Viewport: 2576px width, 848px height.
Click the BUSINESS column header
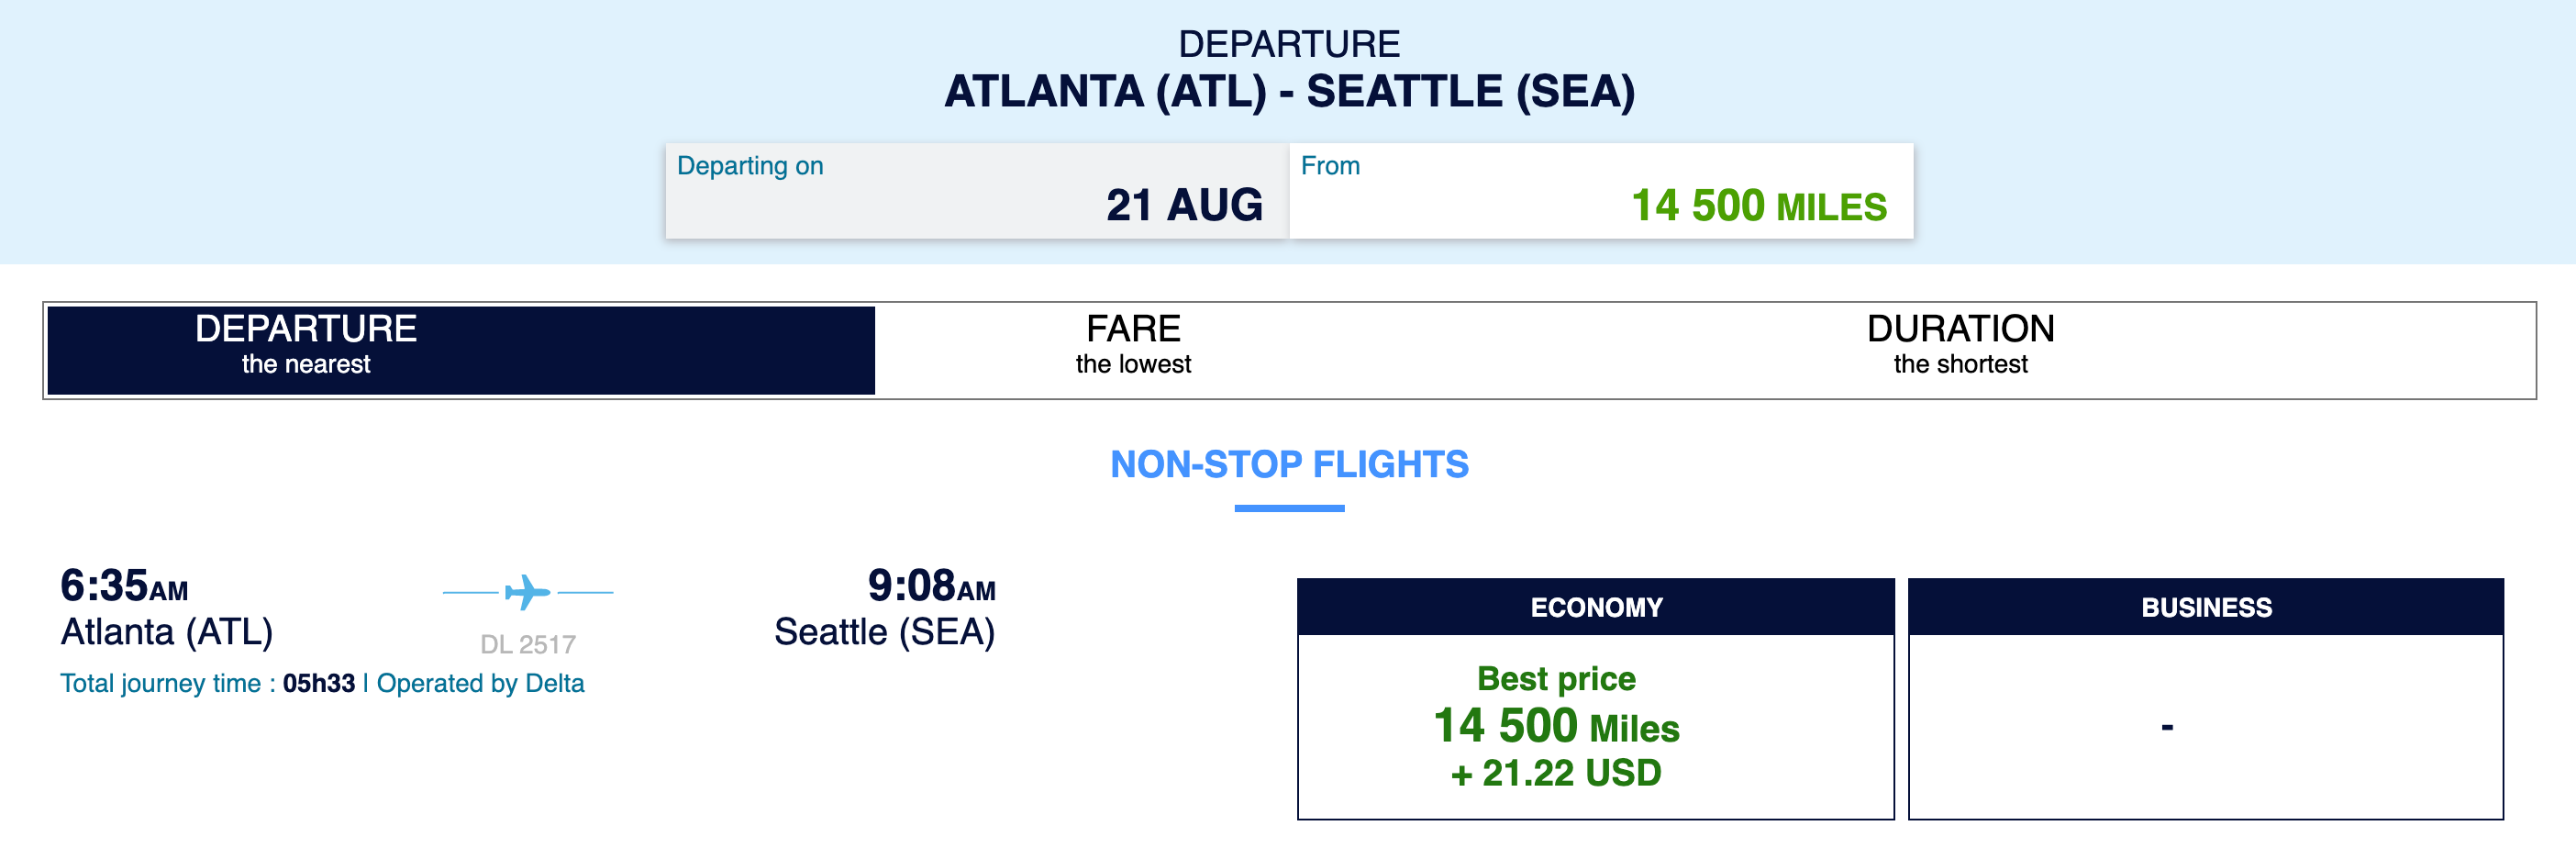coord(2205,607)
